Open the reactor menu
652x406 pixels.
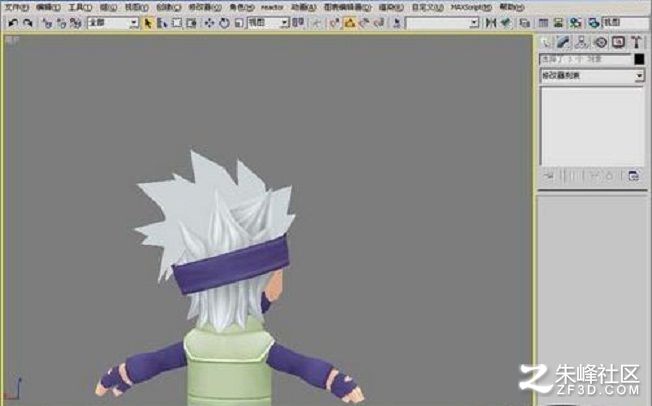click(272, 7)
